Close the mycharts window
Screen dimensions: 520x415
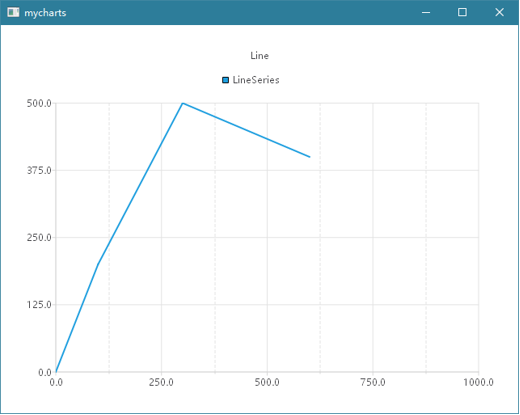click(499, 12)
